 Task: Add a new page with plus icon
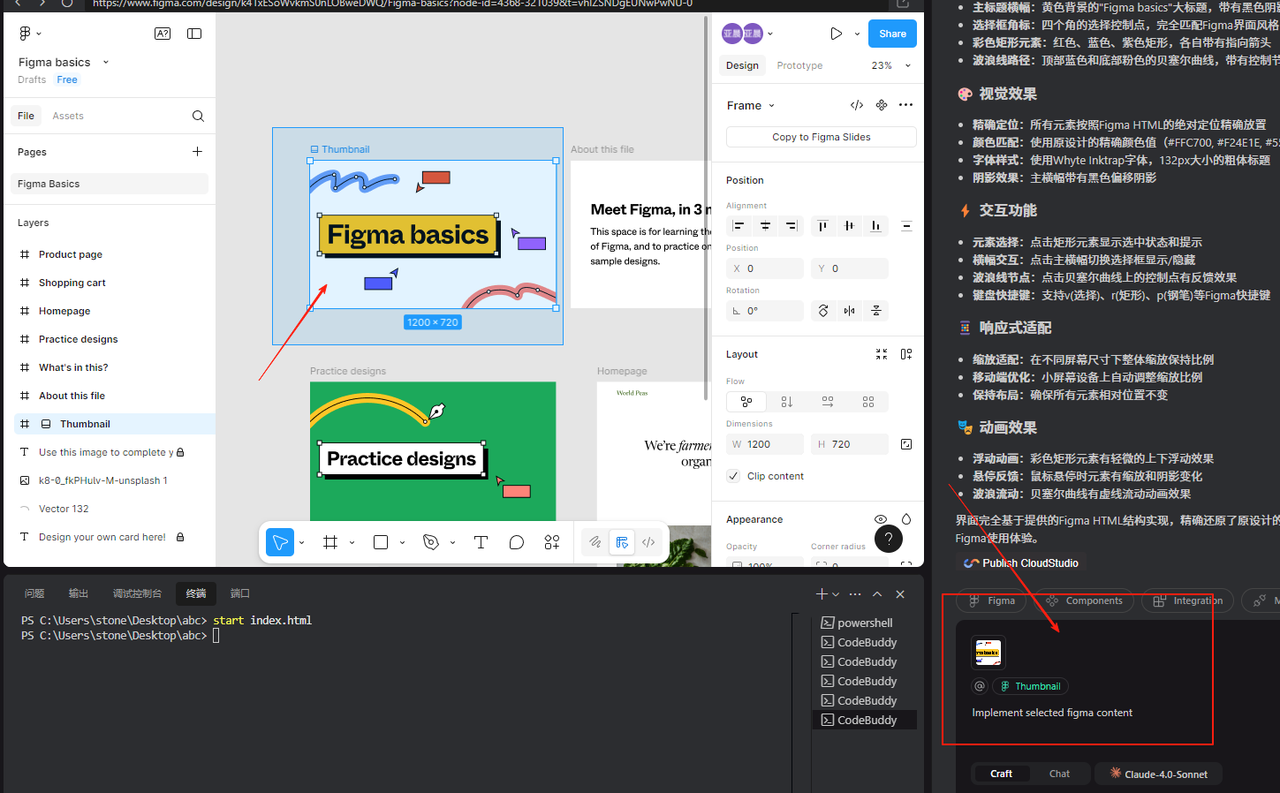197,152
